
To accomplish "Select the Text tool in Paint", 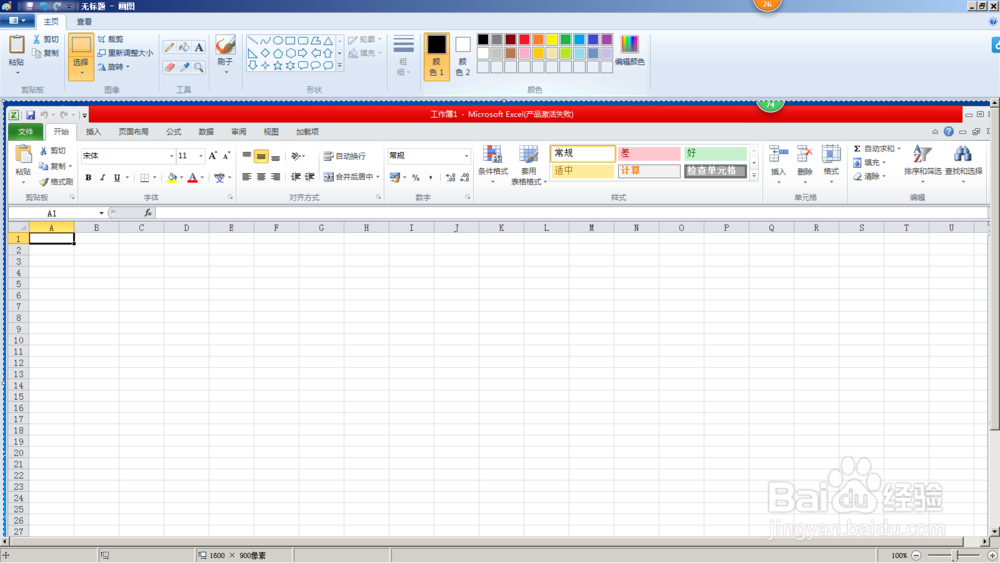I will (x=199, y=48).
